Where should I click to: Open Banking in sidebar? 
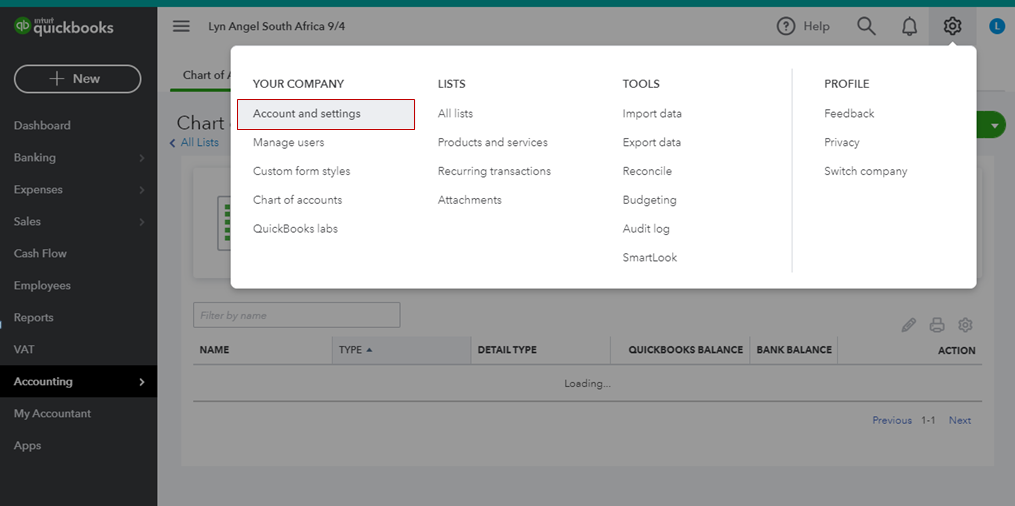(x=35, y=158)
